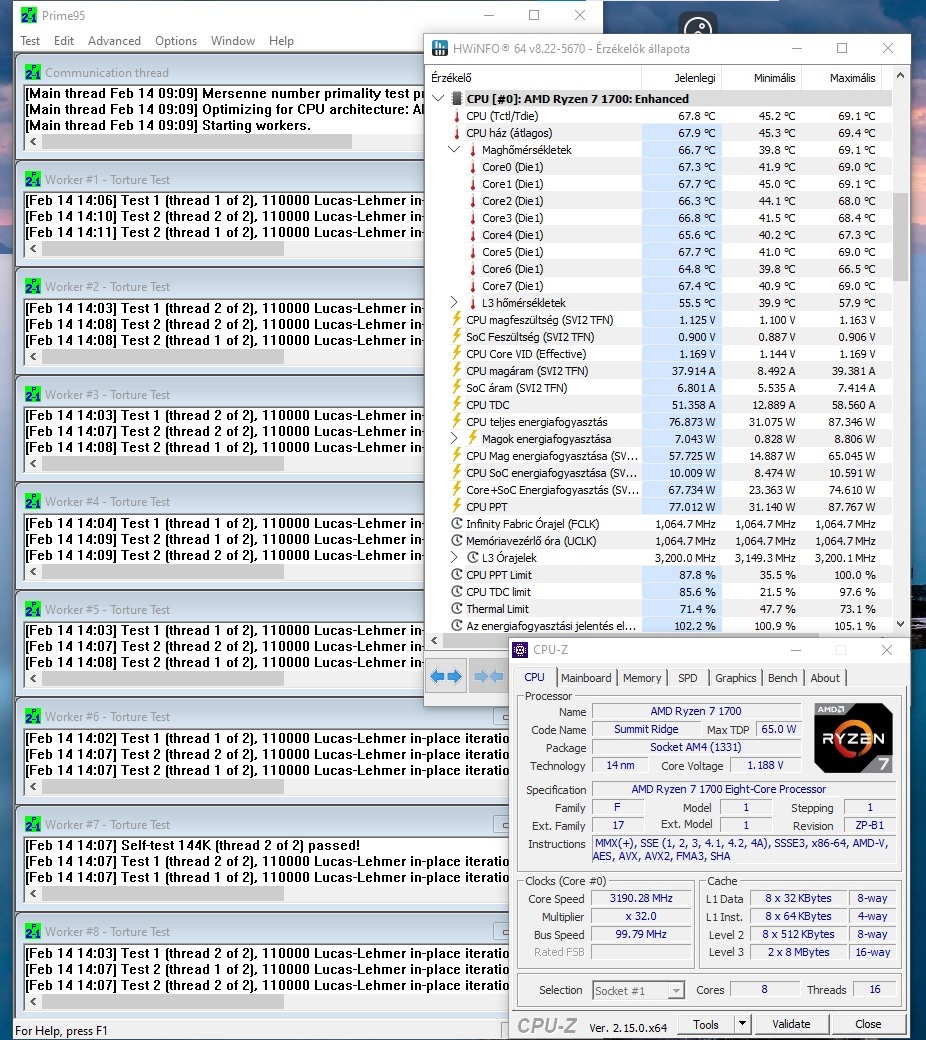Viewport: 926px width, 1040px height.
Task: Open the Help menu in Prime95
Action: pyautogui.click(x=281, y=41)
